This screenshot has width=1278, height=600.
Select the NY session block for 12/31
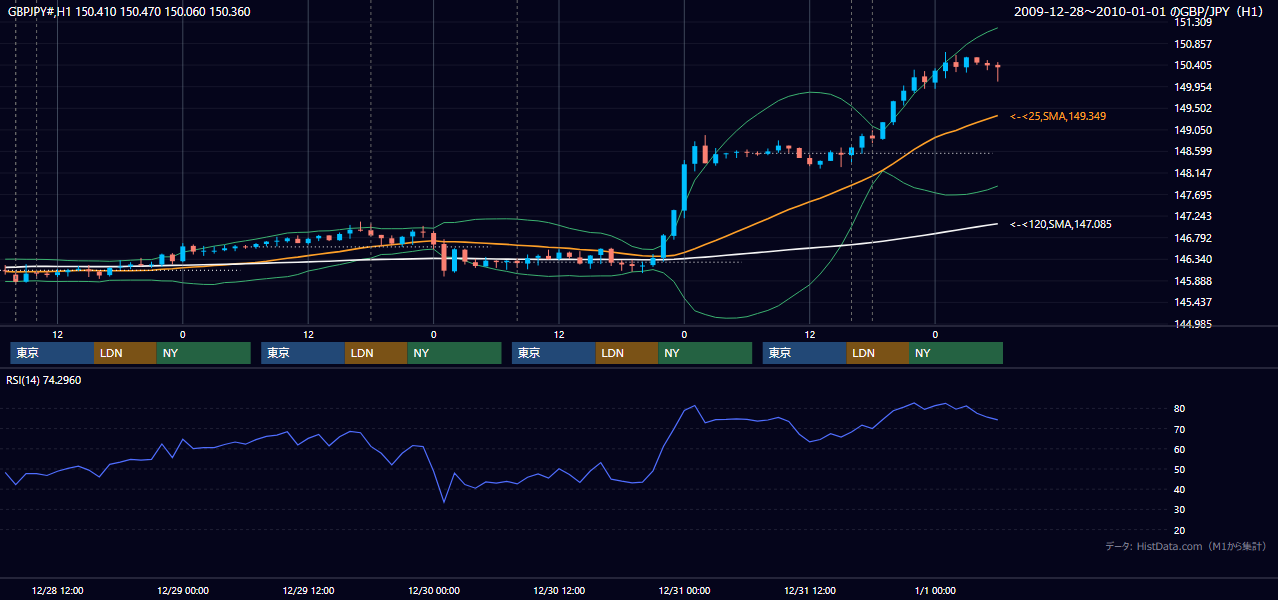tap(956, 353)
